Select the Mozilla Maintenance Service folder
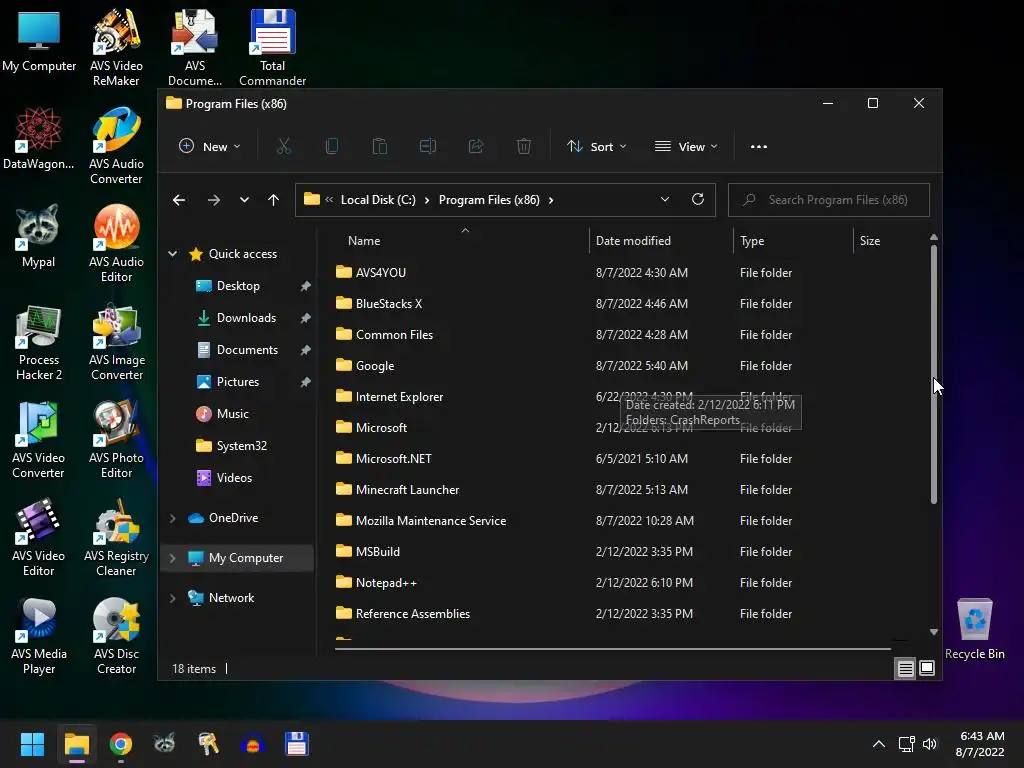The width and height of the screenshot is (1024, 768). coord(430,520)
